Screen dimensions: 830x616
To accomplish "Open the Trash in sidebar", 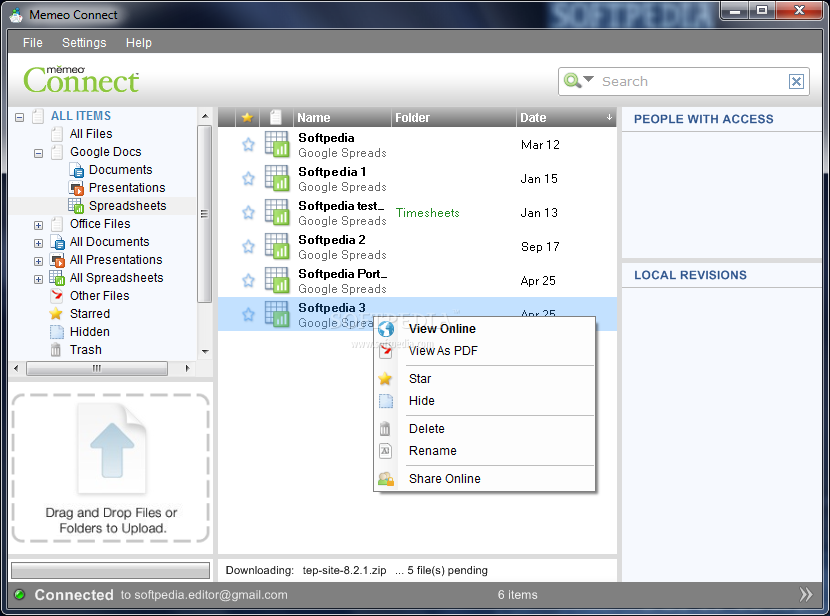I will pyautogui.click(x=86, y=350).
